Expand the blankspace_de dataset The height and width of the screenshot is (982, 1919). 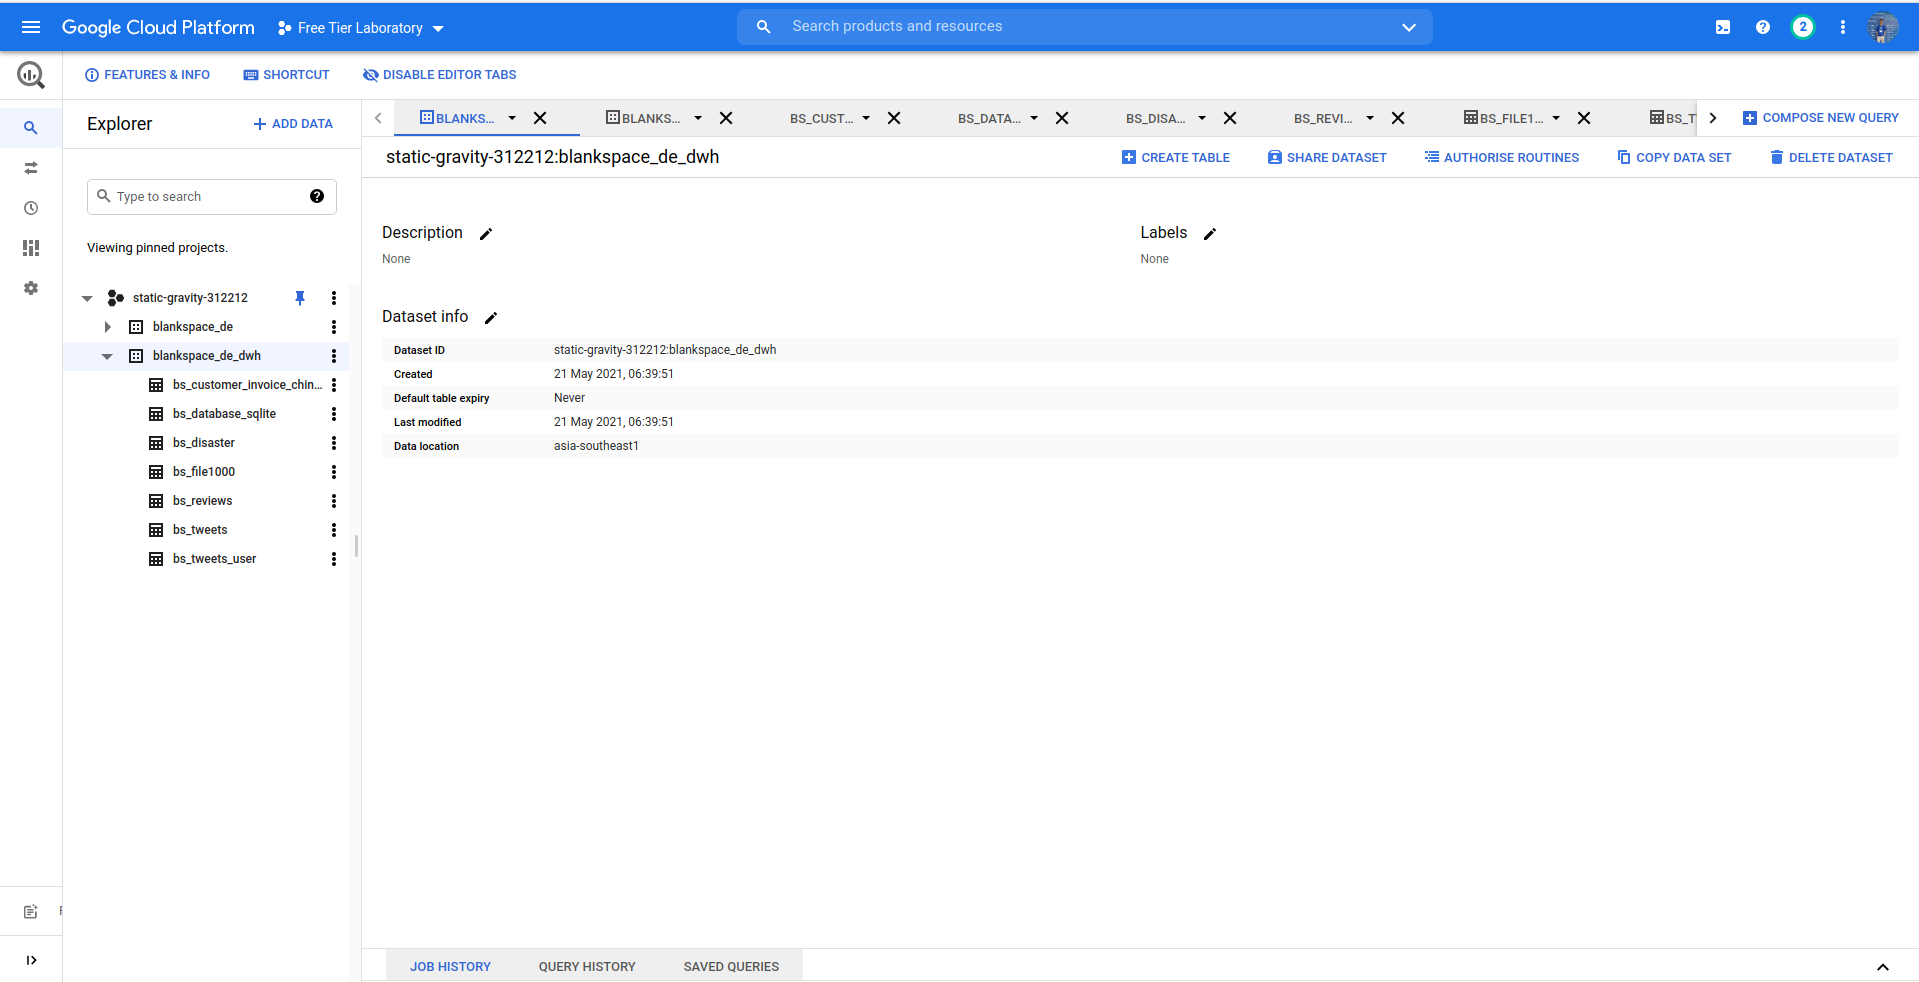107,327
